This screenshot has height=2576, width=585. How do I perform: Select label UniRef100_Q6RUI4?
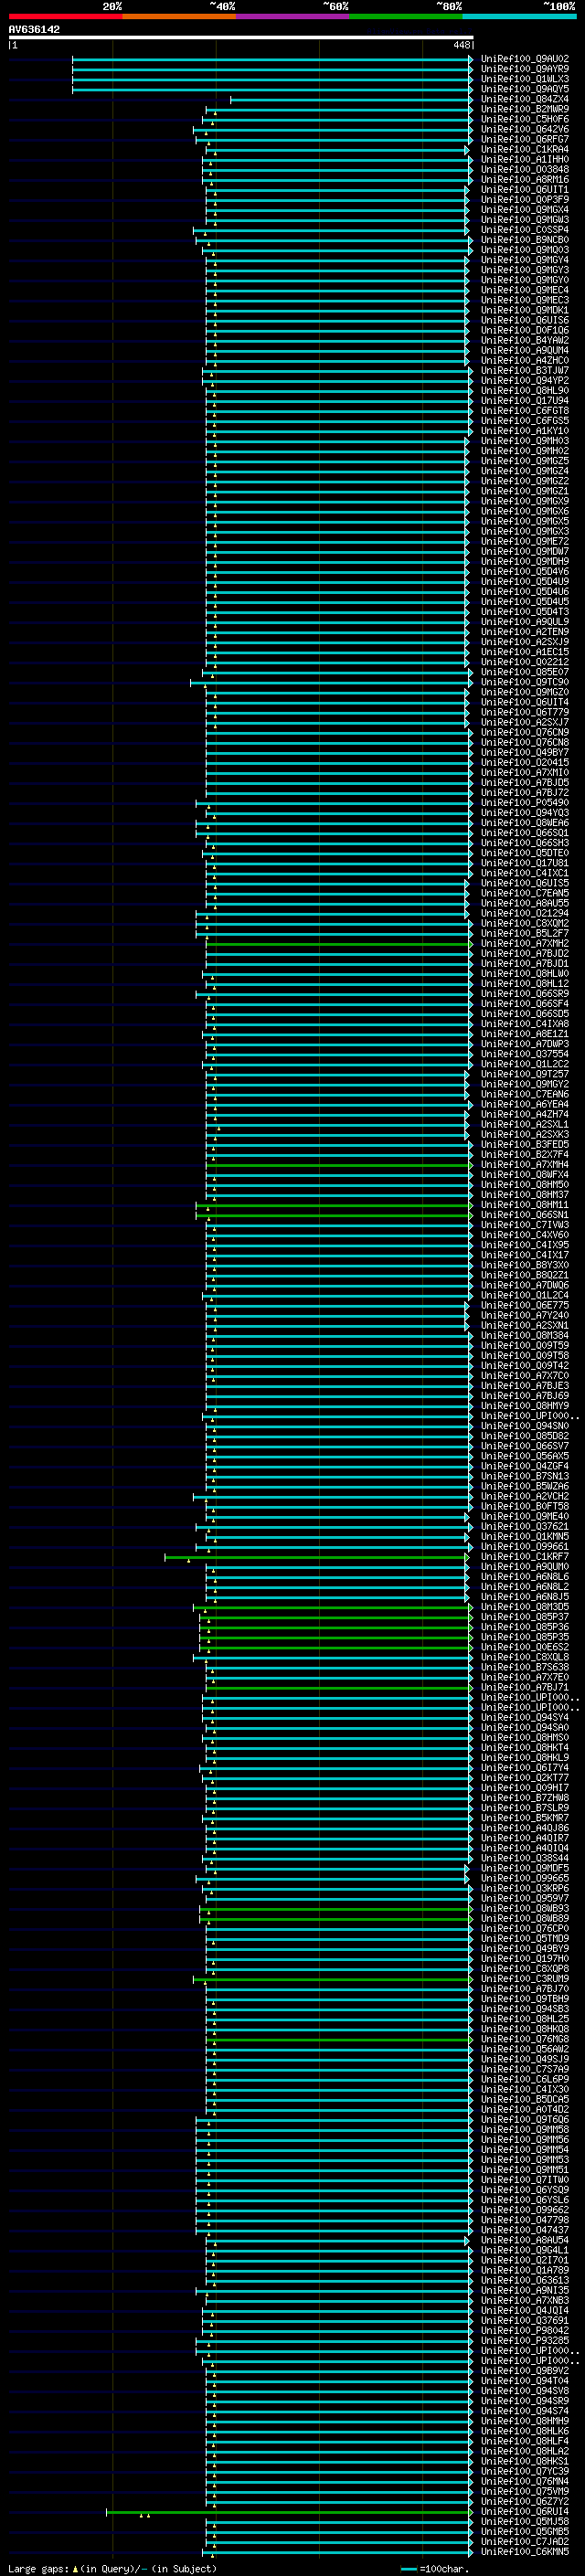tap(525, 2511)
